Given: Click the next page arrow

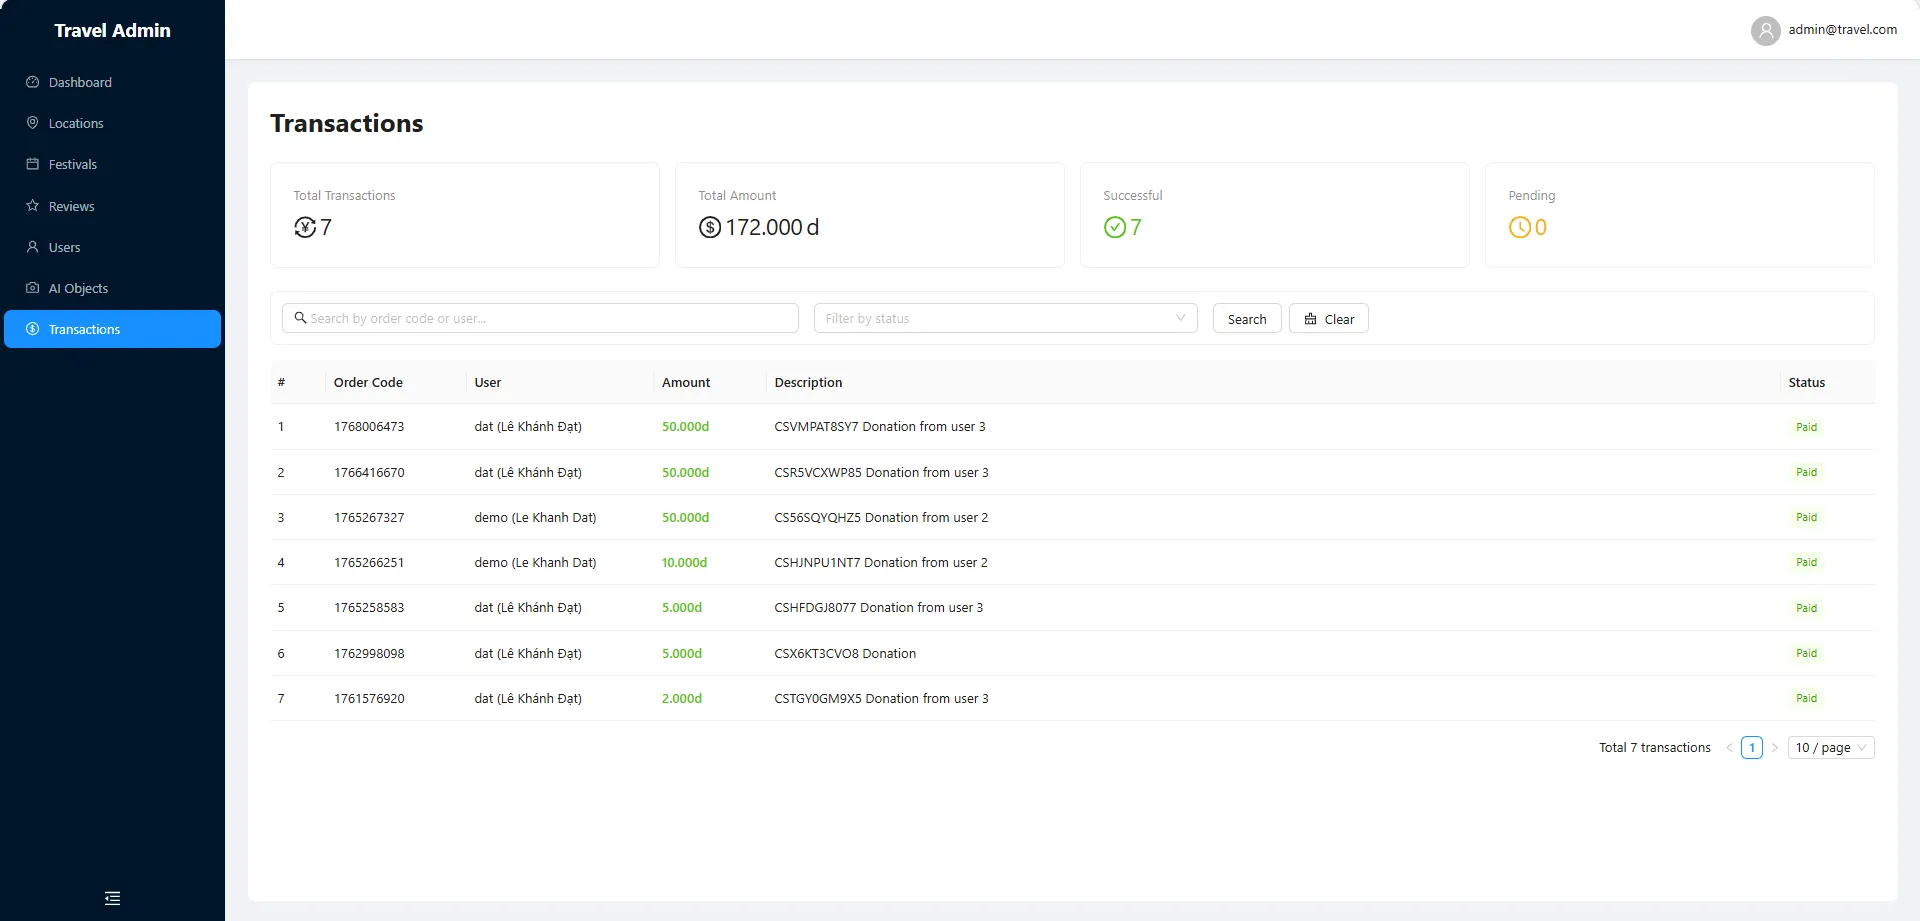Looking at the screenshot, I should [x=1775, y=747].
